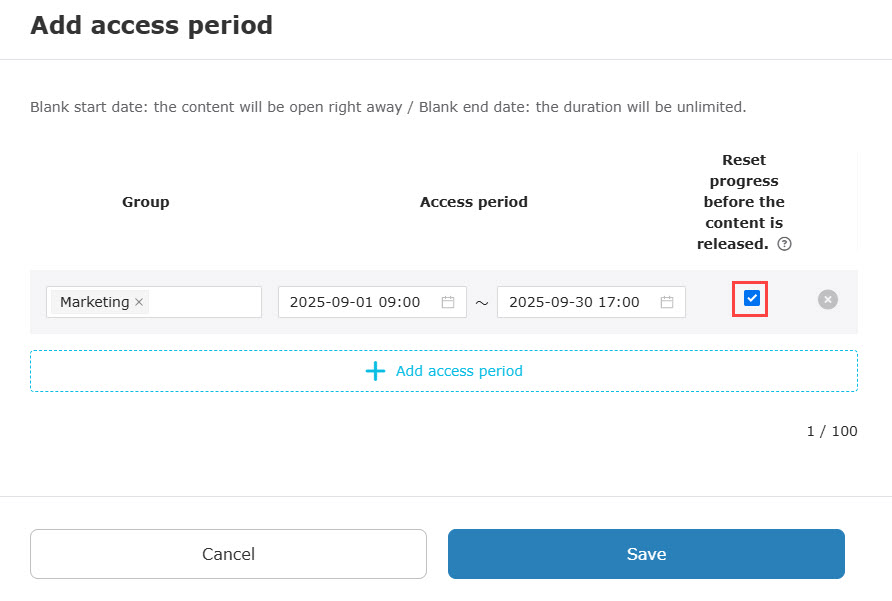Open calendar icon in end date field
Image resolution: width=892 pixels, height=601 pixels.
tap(667, 302)
